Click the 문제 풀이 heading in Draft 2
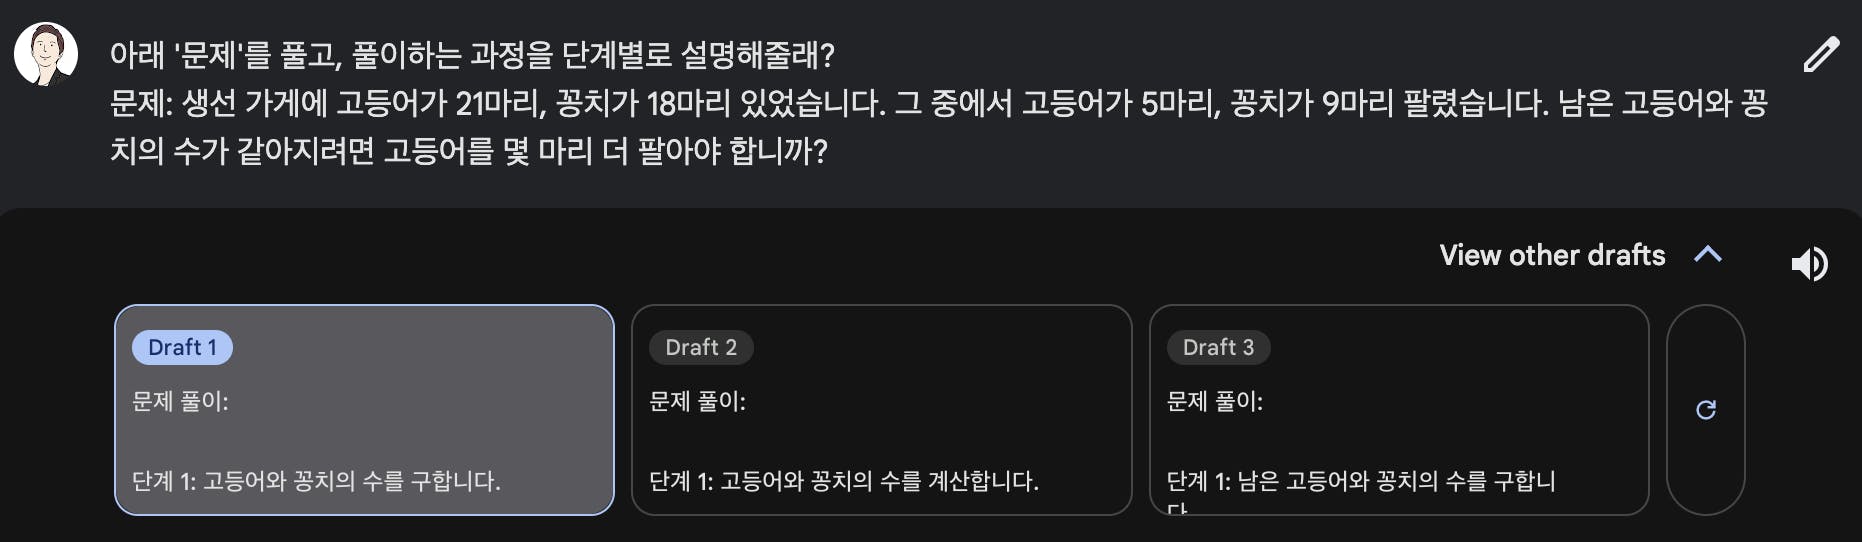The image size is (1862, 542). (697, 401)
